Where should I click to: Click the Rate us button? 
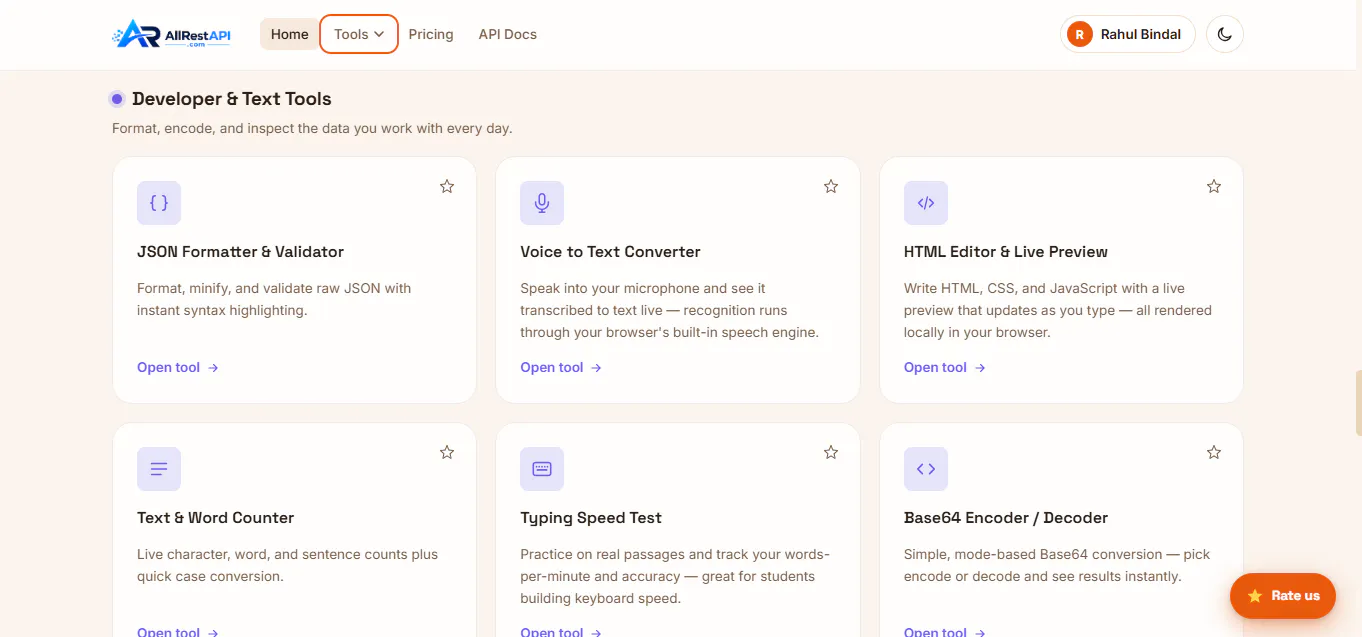[x=1283, y=596]
